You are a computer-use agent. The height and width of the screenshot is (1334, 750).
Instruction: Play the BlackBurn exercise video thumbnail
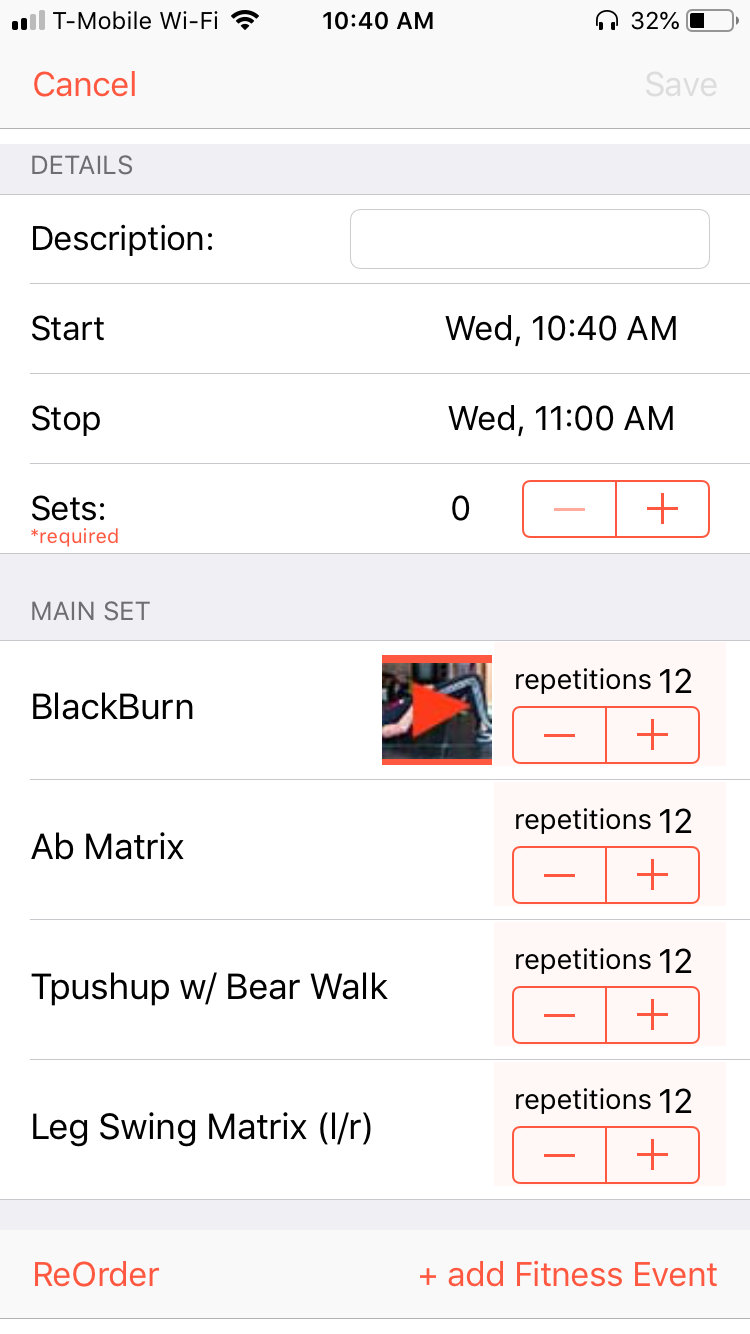(437, 710)
